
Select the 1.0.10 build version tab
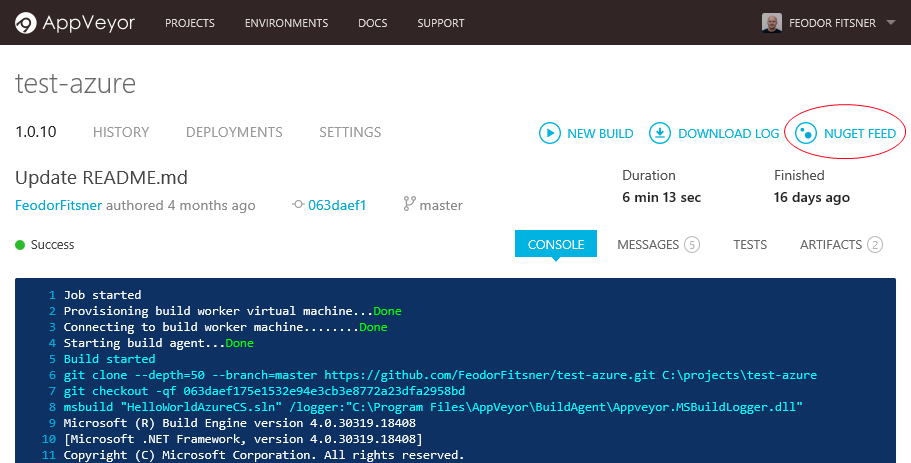coord(36,132)
